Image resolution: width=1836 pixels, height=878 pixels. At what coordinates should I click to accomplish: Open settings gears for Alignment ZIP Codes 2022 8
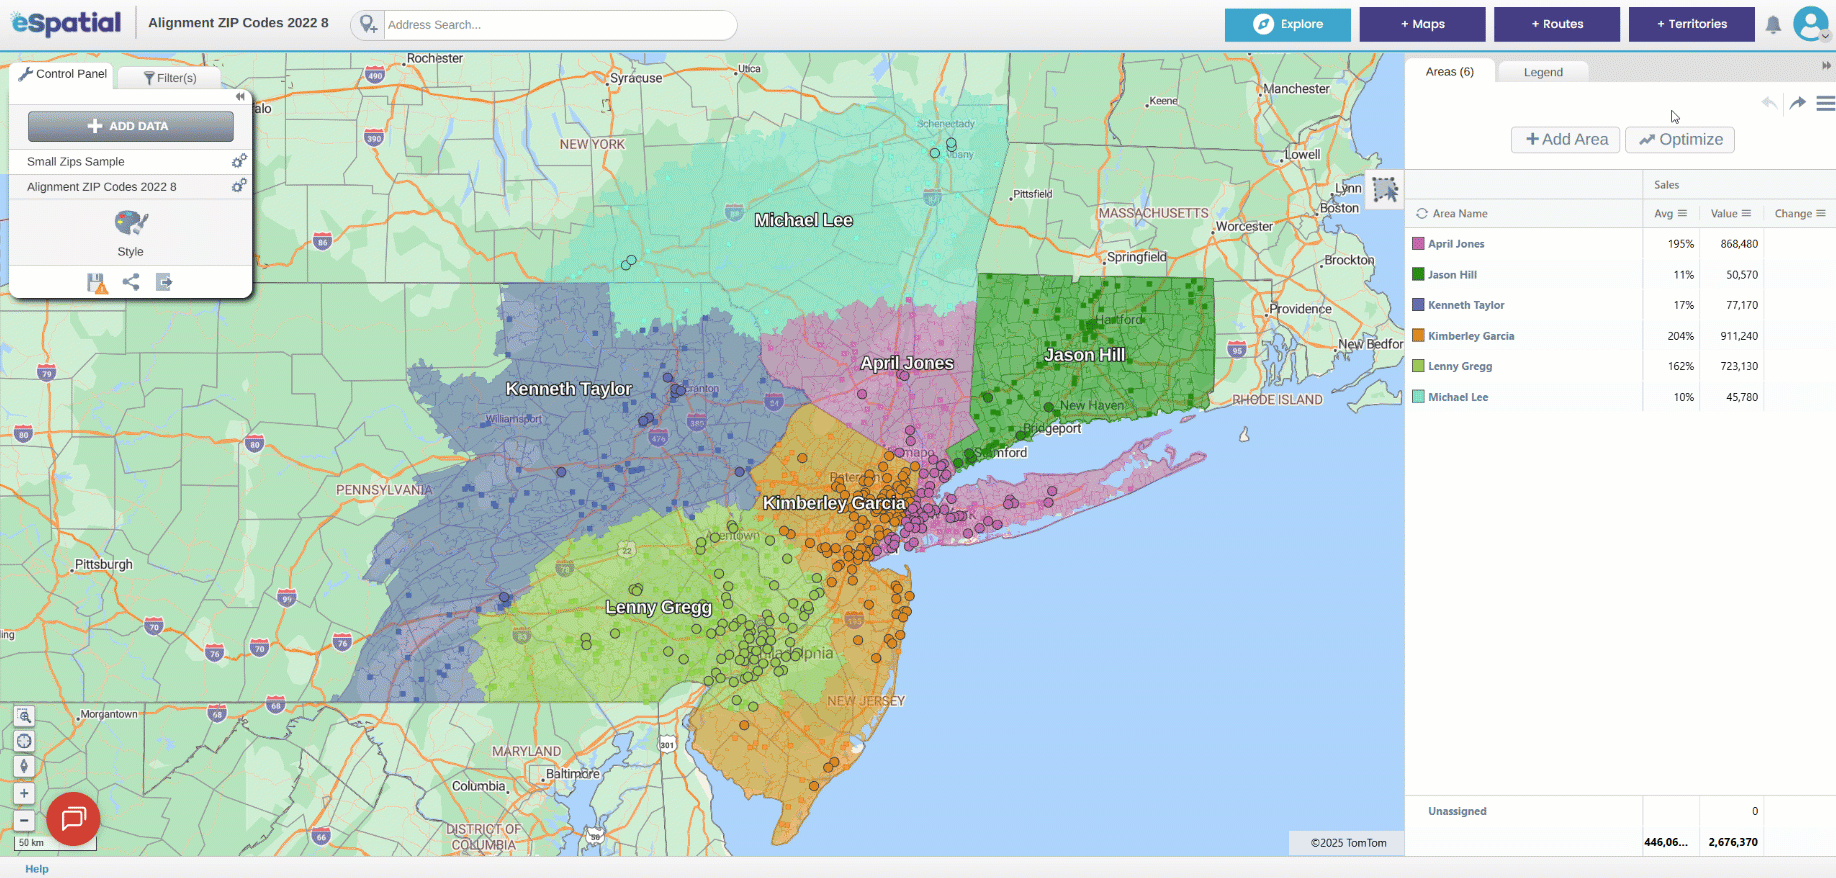[239, 186]
